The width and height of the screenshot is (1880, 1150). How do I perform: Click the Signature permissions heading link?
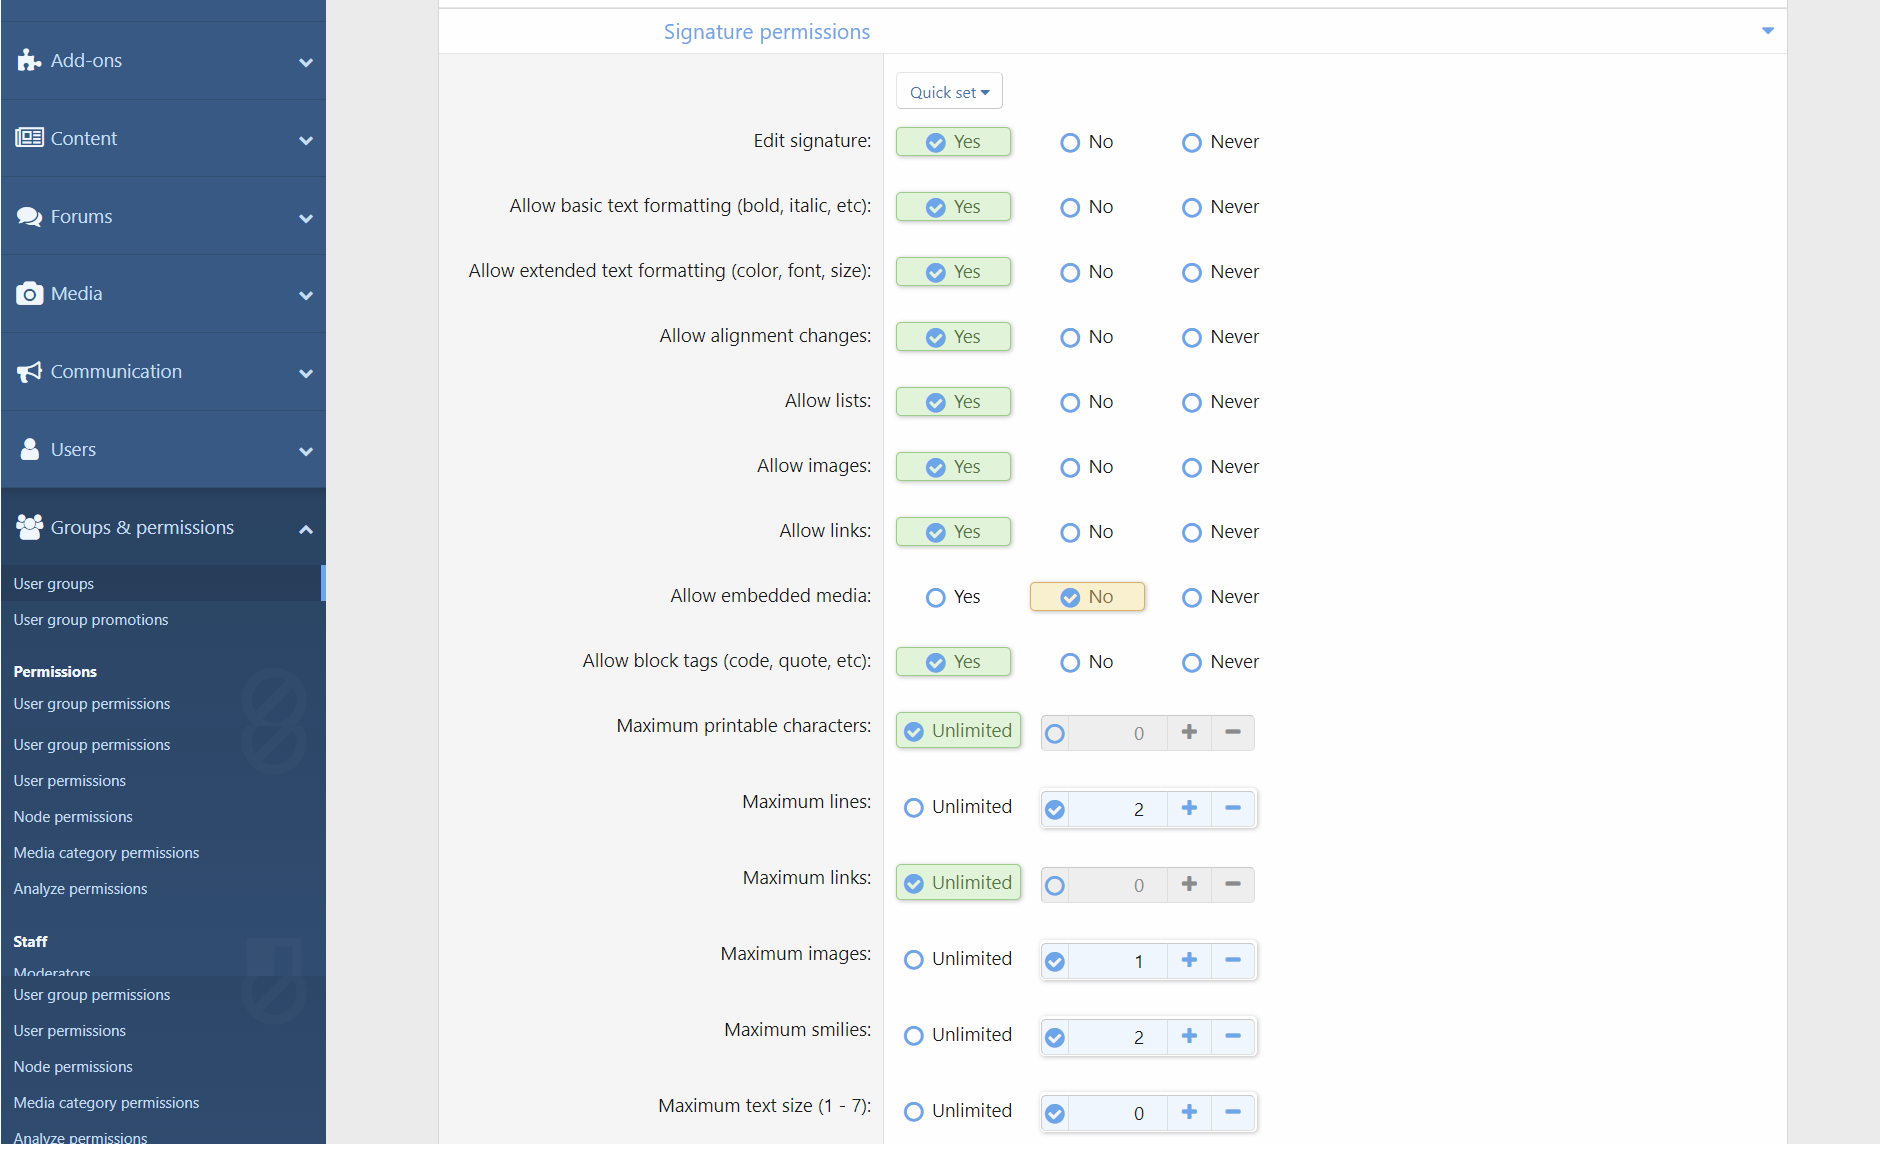[766, 32]
